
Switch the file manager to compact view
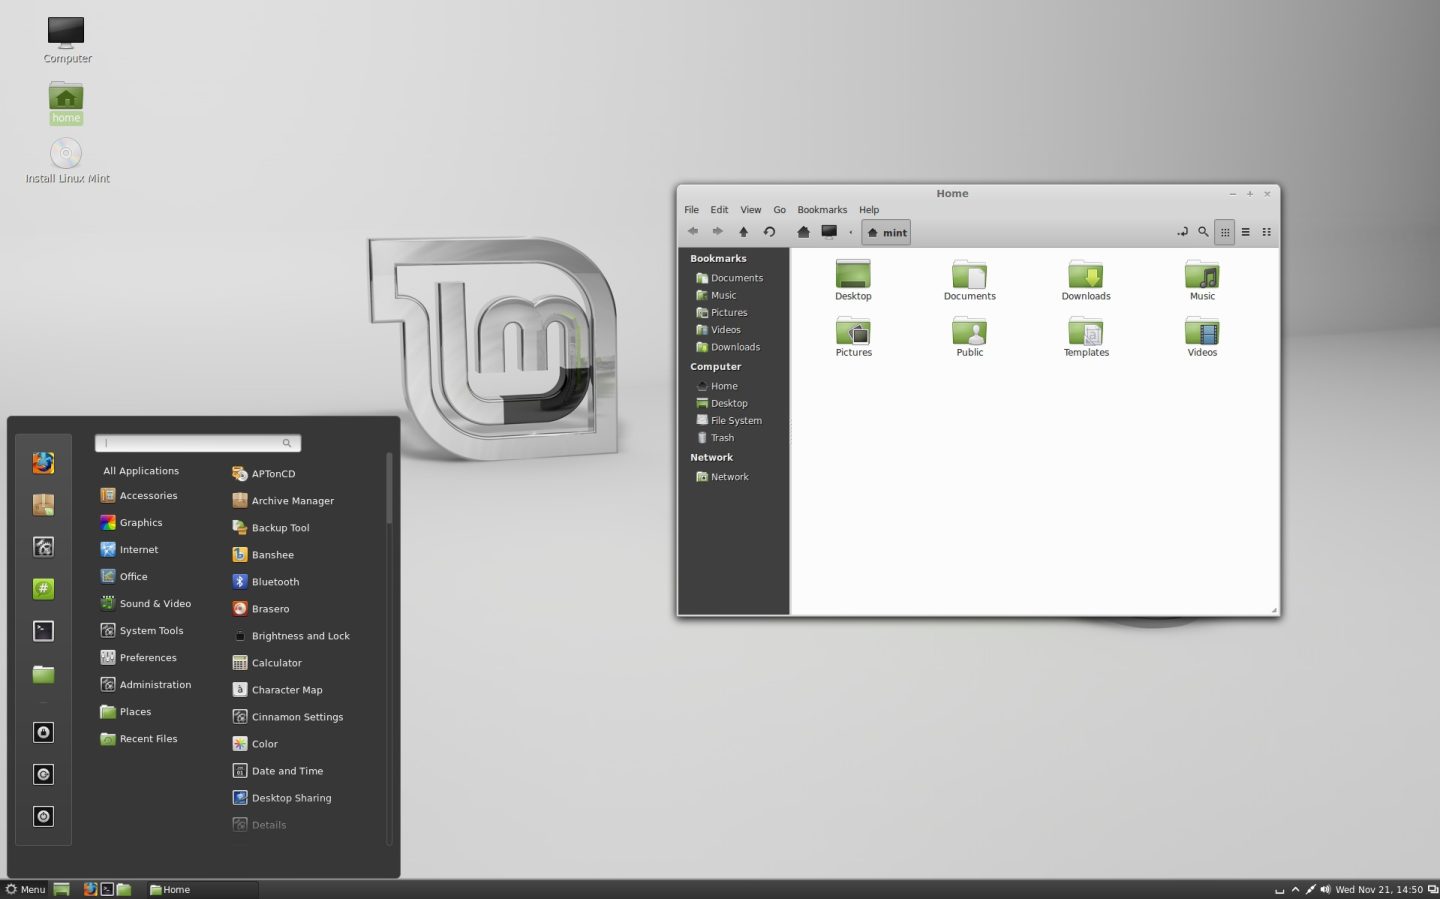click(1266, 231)
